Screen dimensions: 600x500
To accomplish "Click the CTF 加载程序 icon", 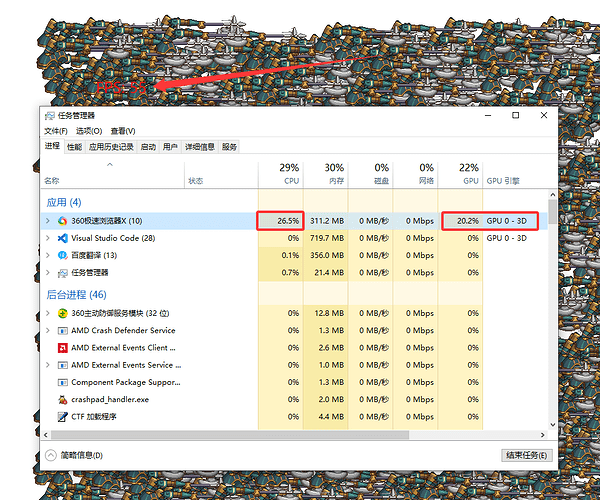I will click(62, 417).
